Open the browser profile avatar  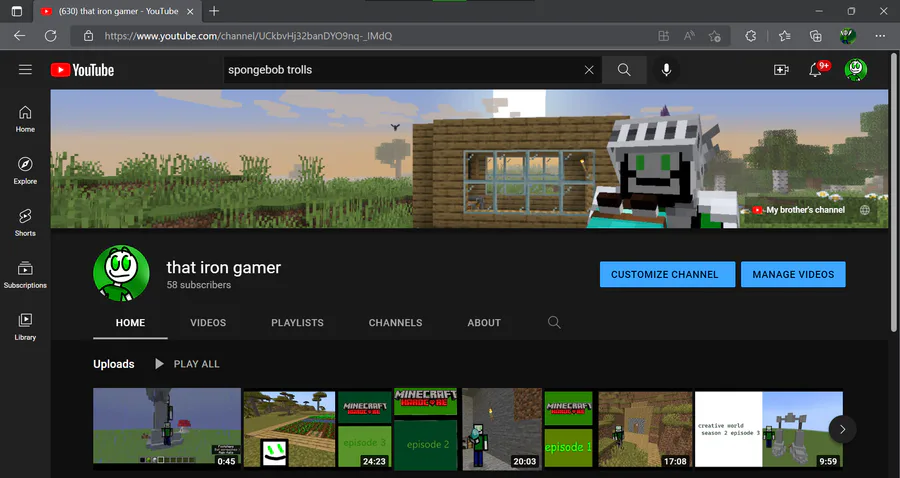[x=848, y=36]
